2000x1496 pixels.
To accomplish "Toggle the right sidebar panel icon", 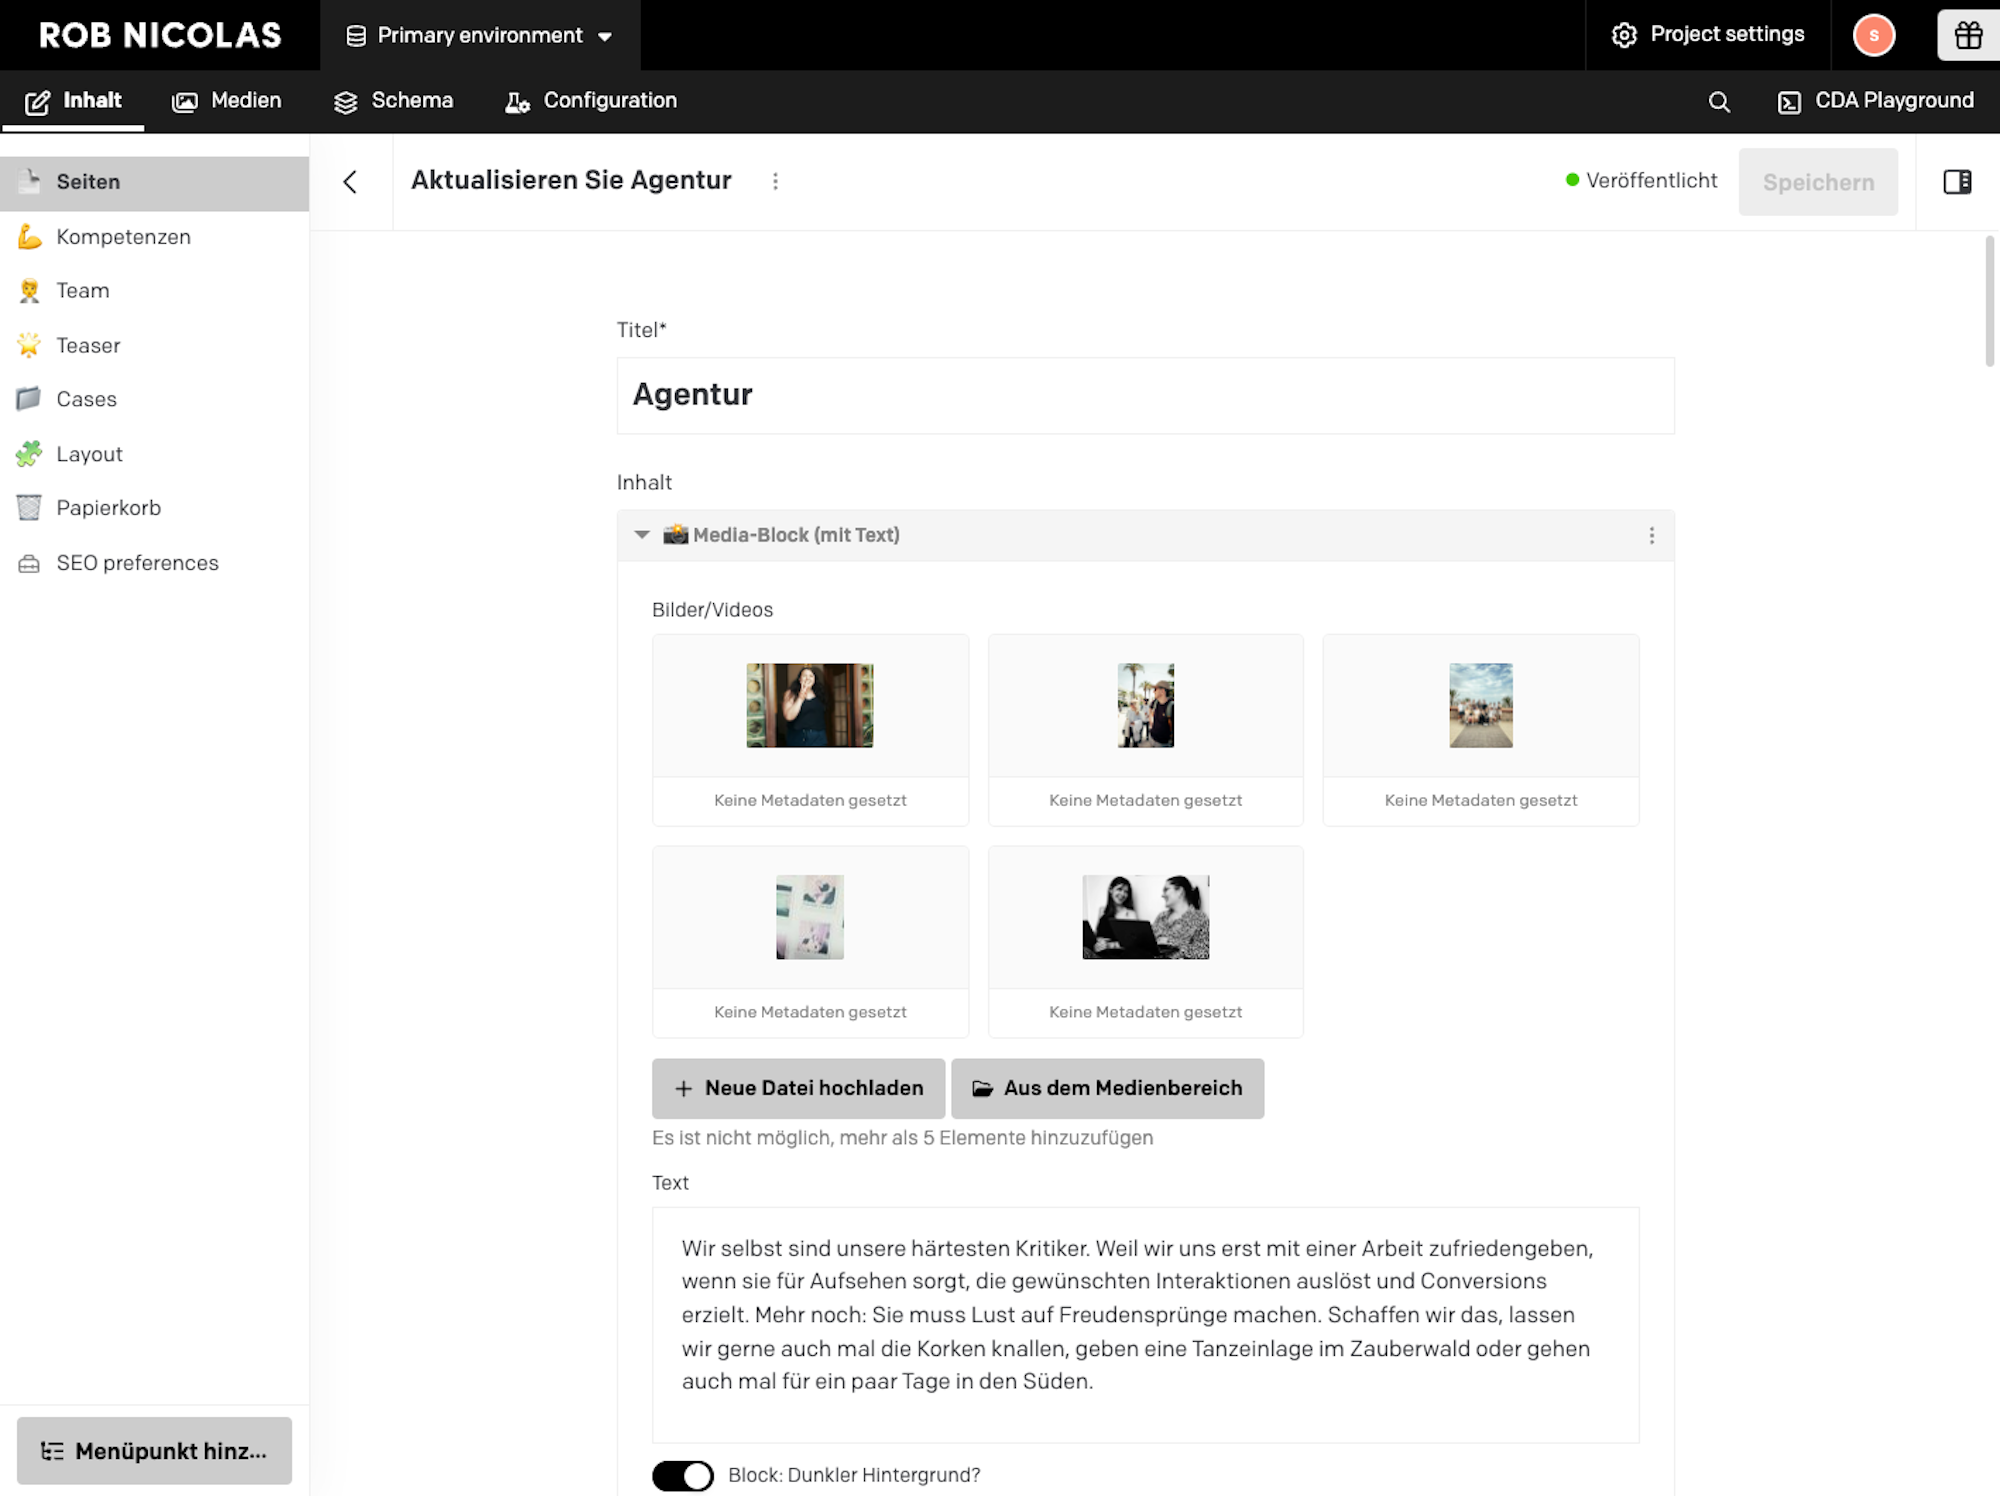I will pos(1957,182).
